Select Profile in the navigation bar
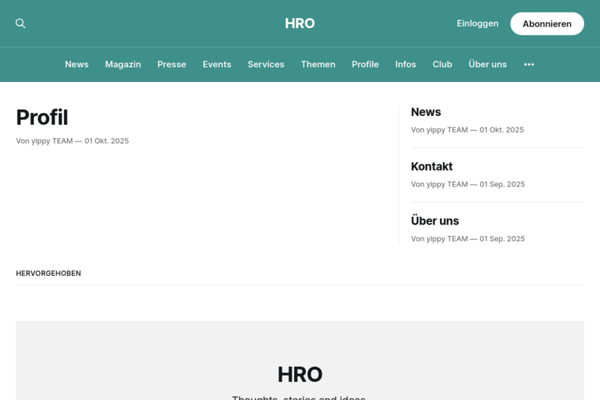This screenshot has height=400, width=600. [365, 64]
